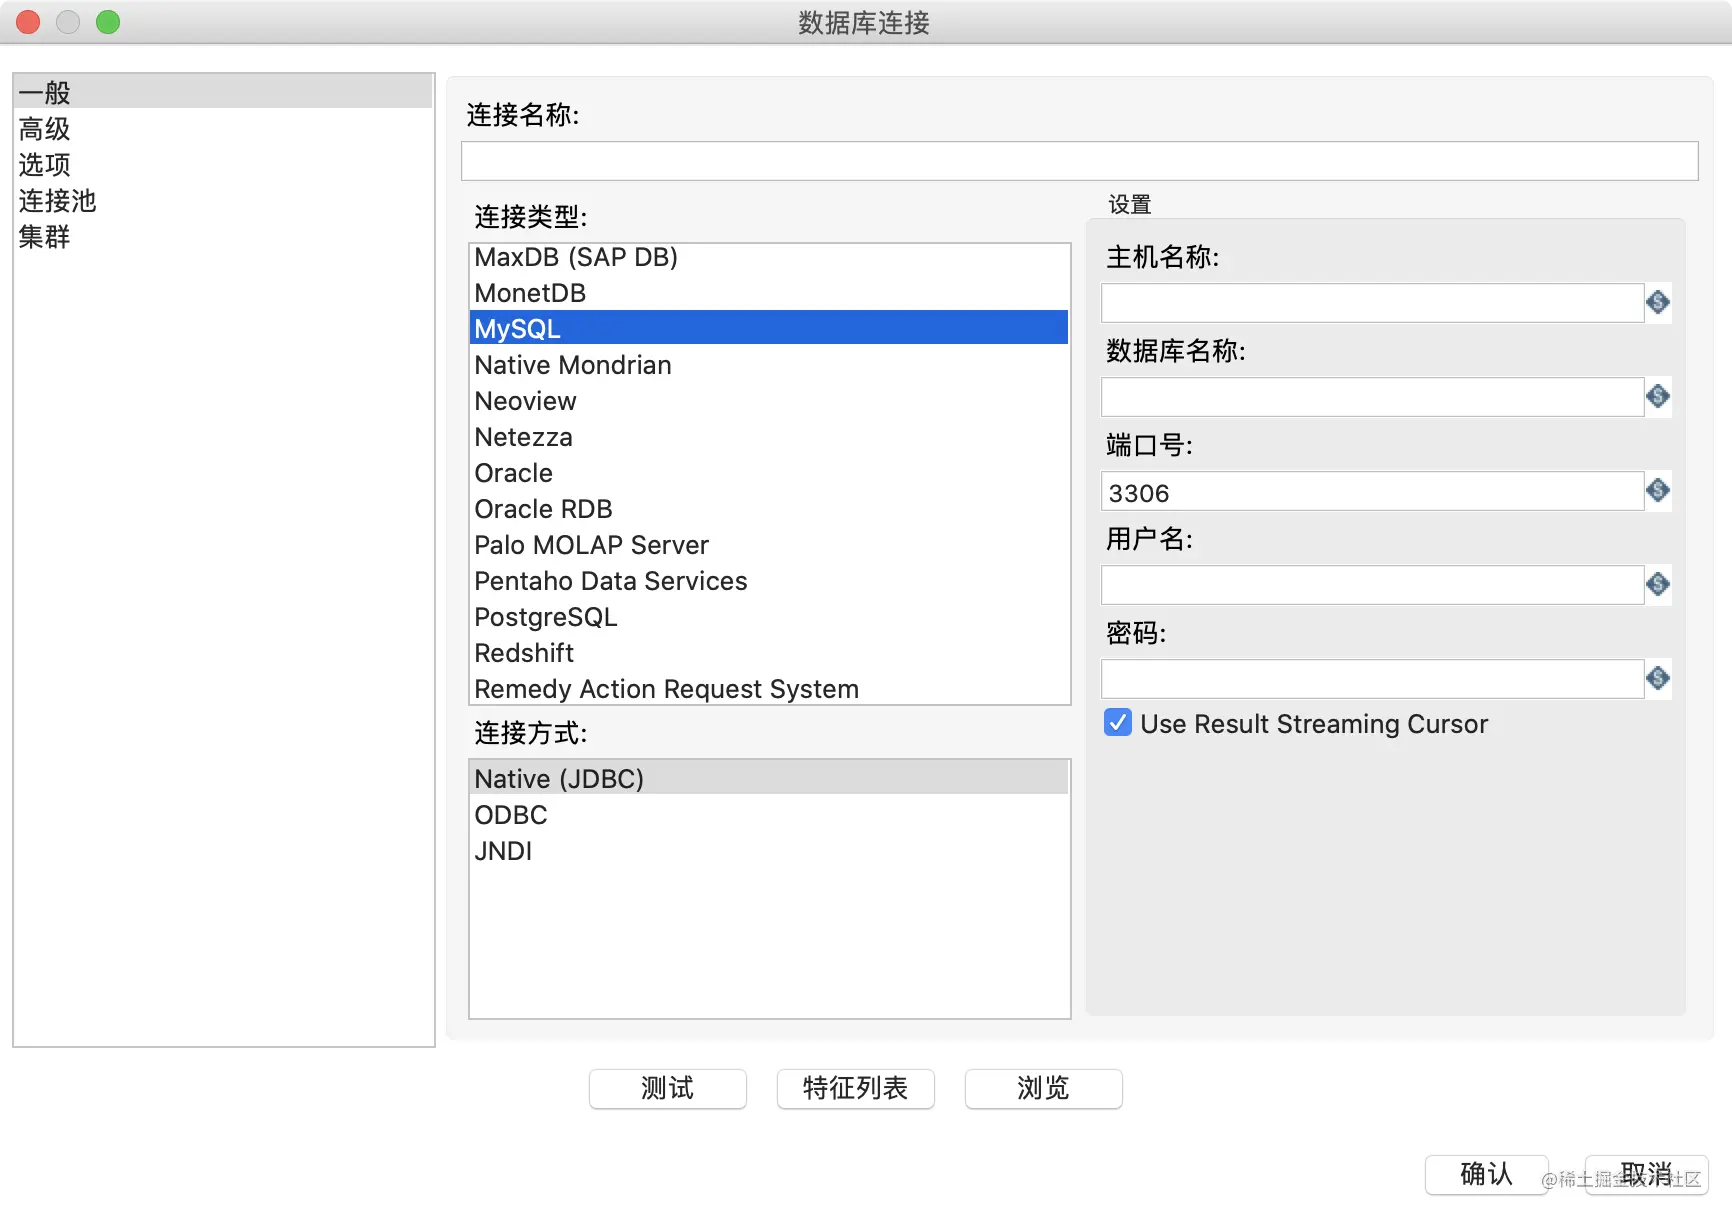This screenshot has height=1220, width=1732.
Task: Toggle Use Result Streaming Cursor checkbox
Action: (x=1118, y=722)
